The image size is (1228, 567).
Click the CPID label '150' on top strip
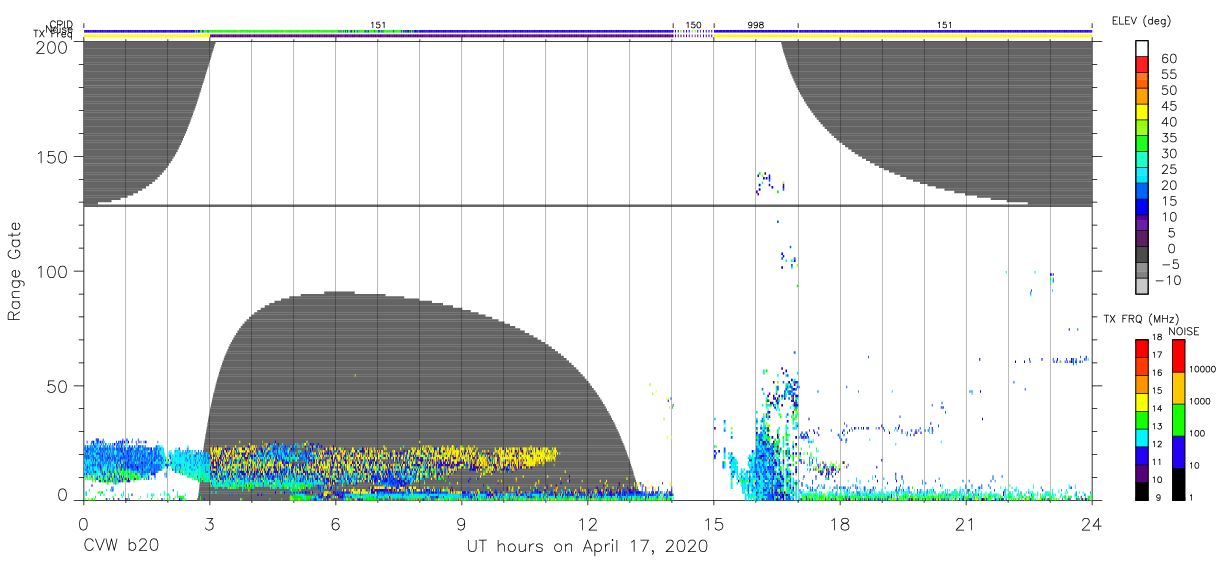pyautogui.click(x=693, y=24)
